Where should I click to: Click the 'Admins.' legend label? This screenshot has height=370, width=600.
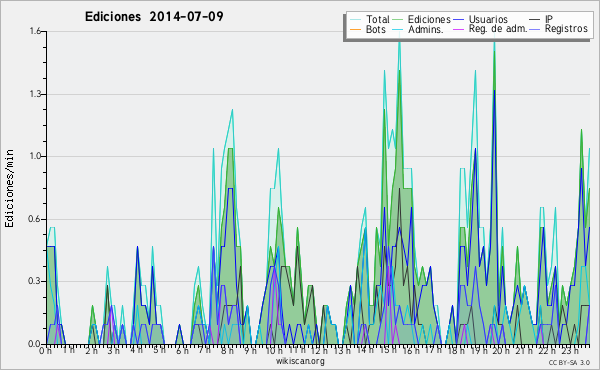pos(426,29)
